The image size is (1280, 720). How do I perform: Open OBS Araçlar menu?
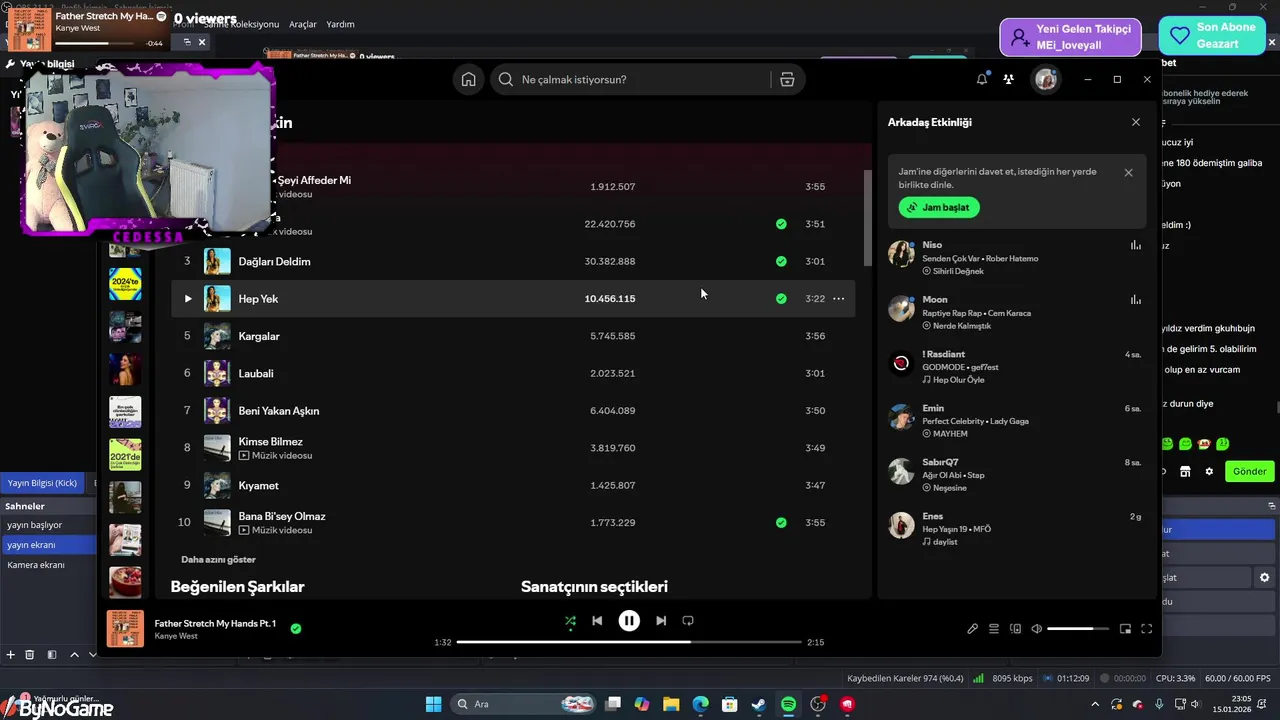tap(303, 24)
